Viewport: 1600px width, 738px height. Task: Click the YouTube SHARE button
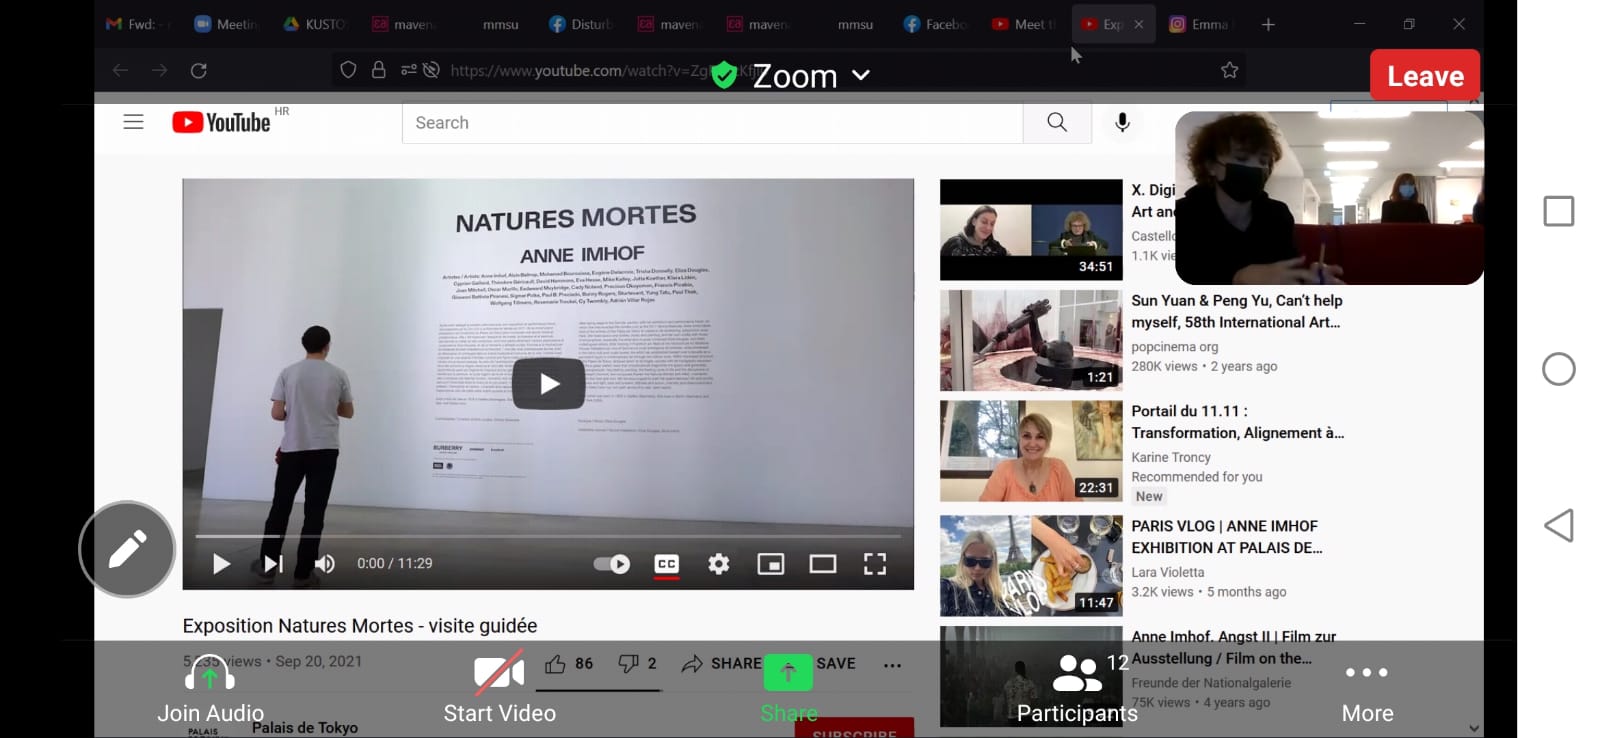pos(721,663)
